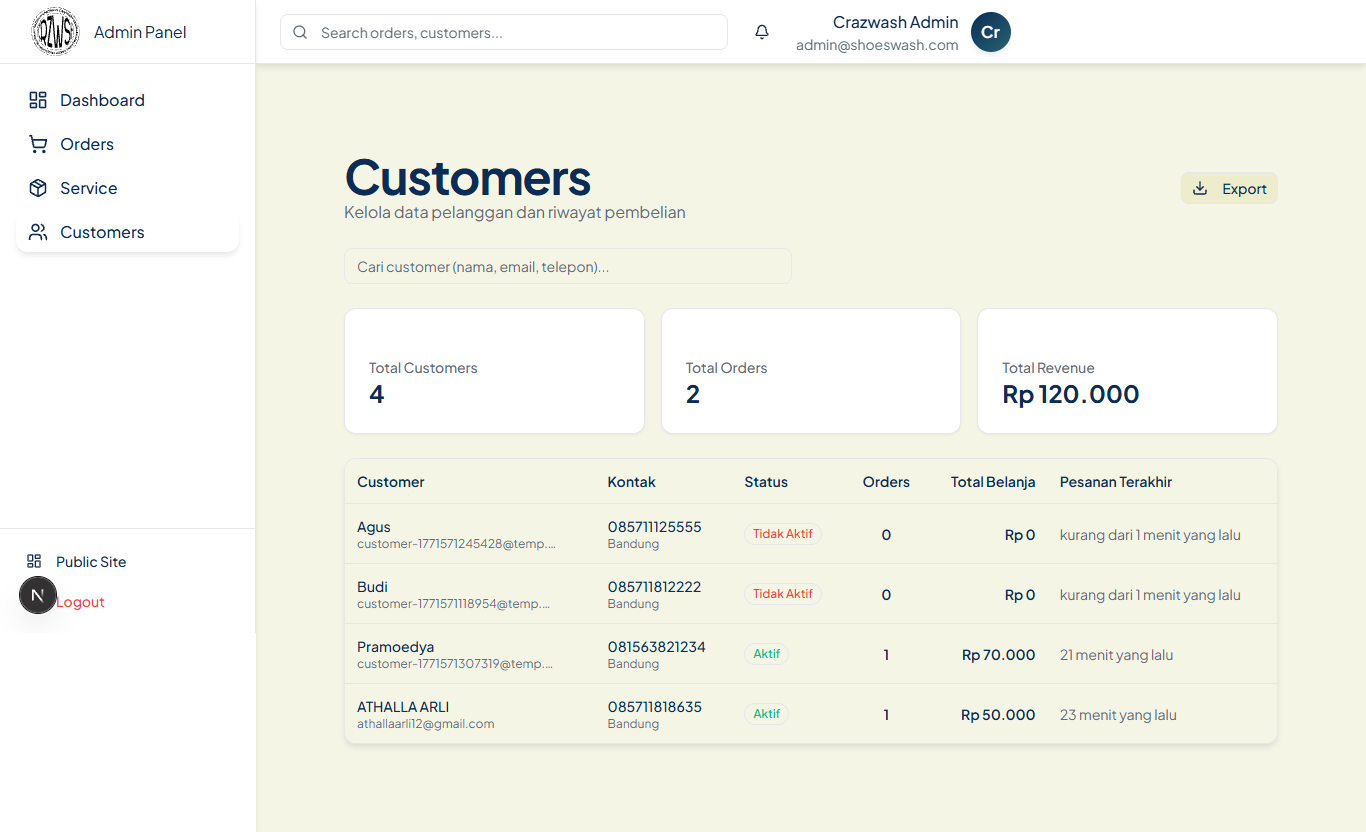
Task: Select customer name Agus
Action: click(x=374, y=527)
